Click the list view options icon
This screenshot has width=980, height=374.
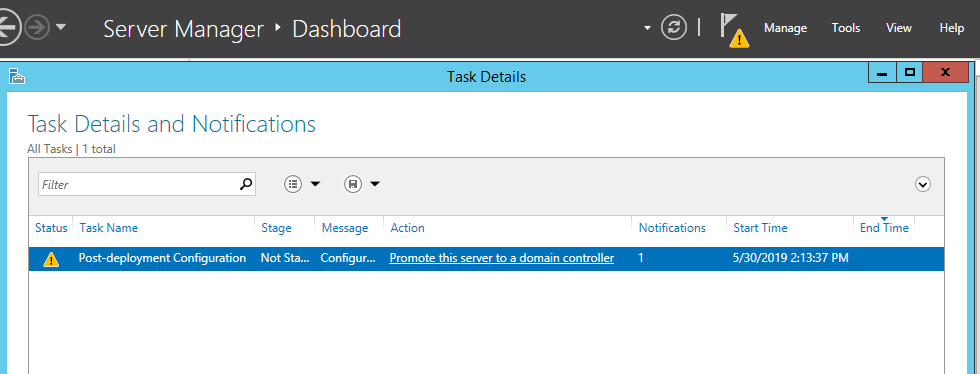[293, 184]
